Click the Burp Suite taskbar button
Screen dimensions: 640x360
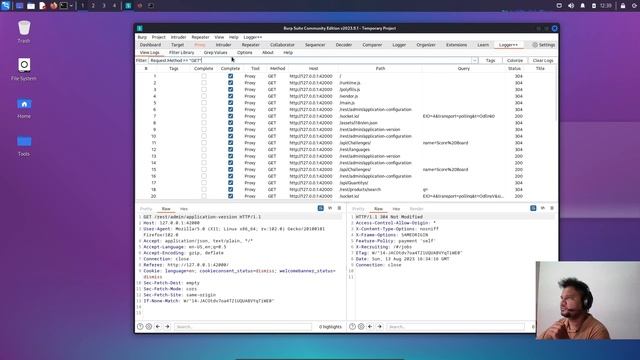click(128, 6)
